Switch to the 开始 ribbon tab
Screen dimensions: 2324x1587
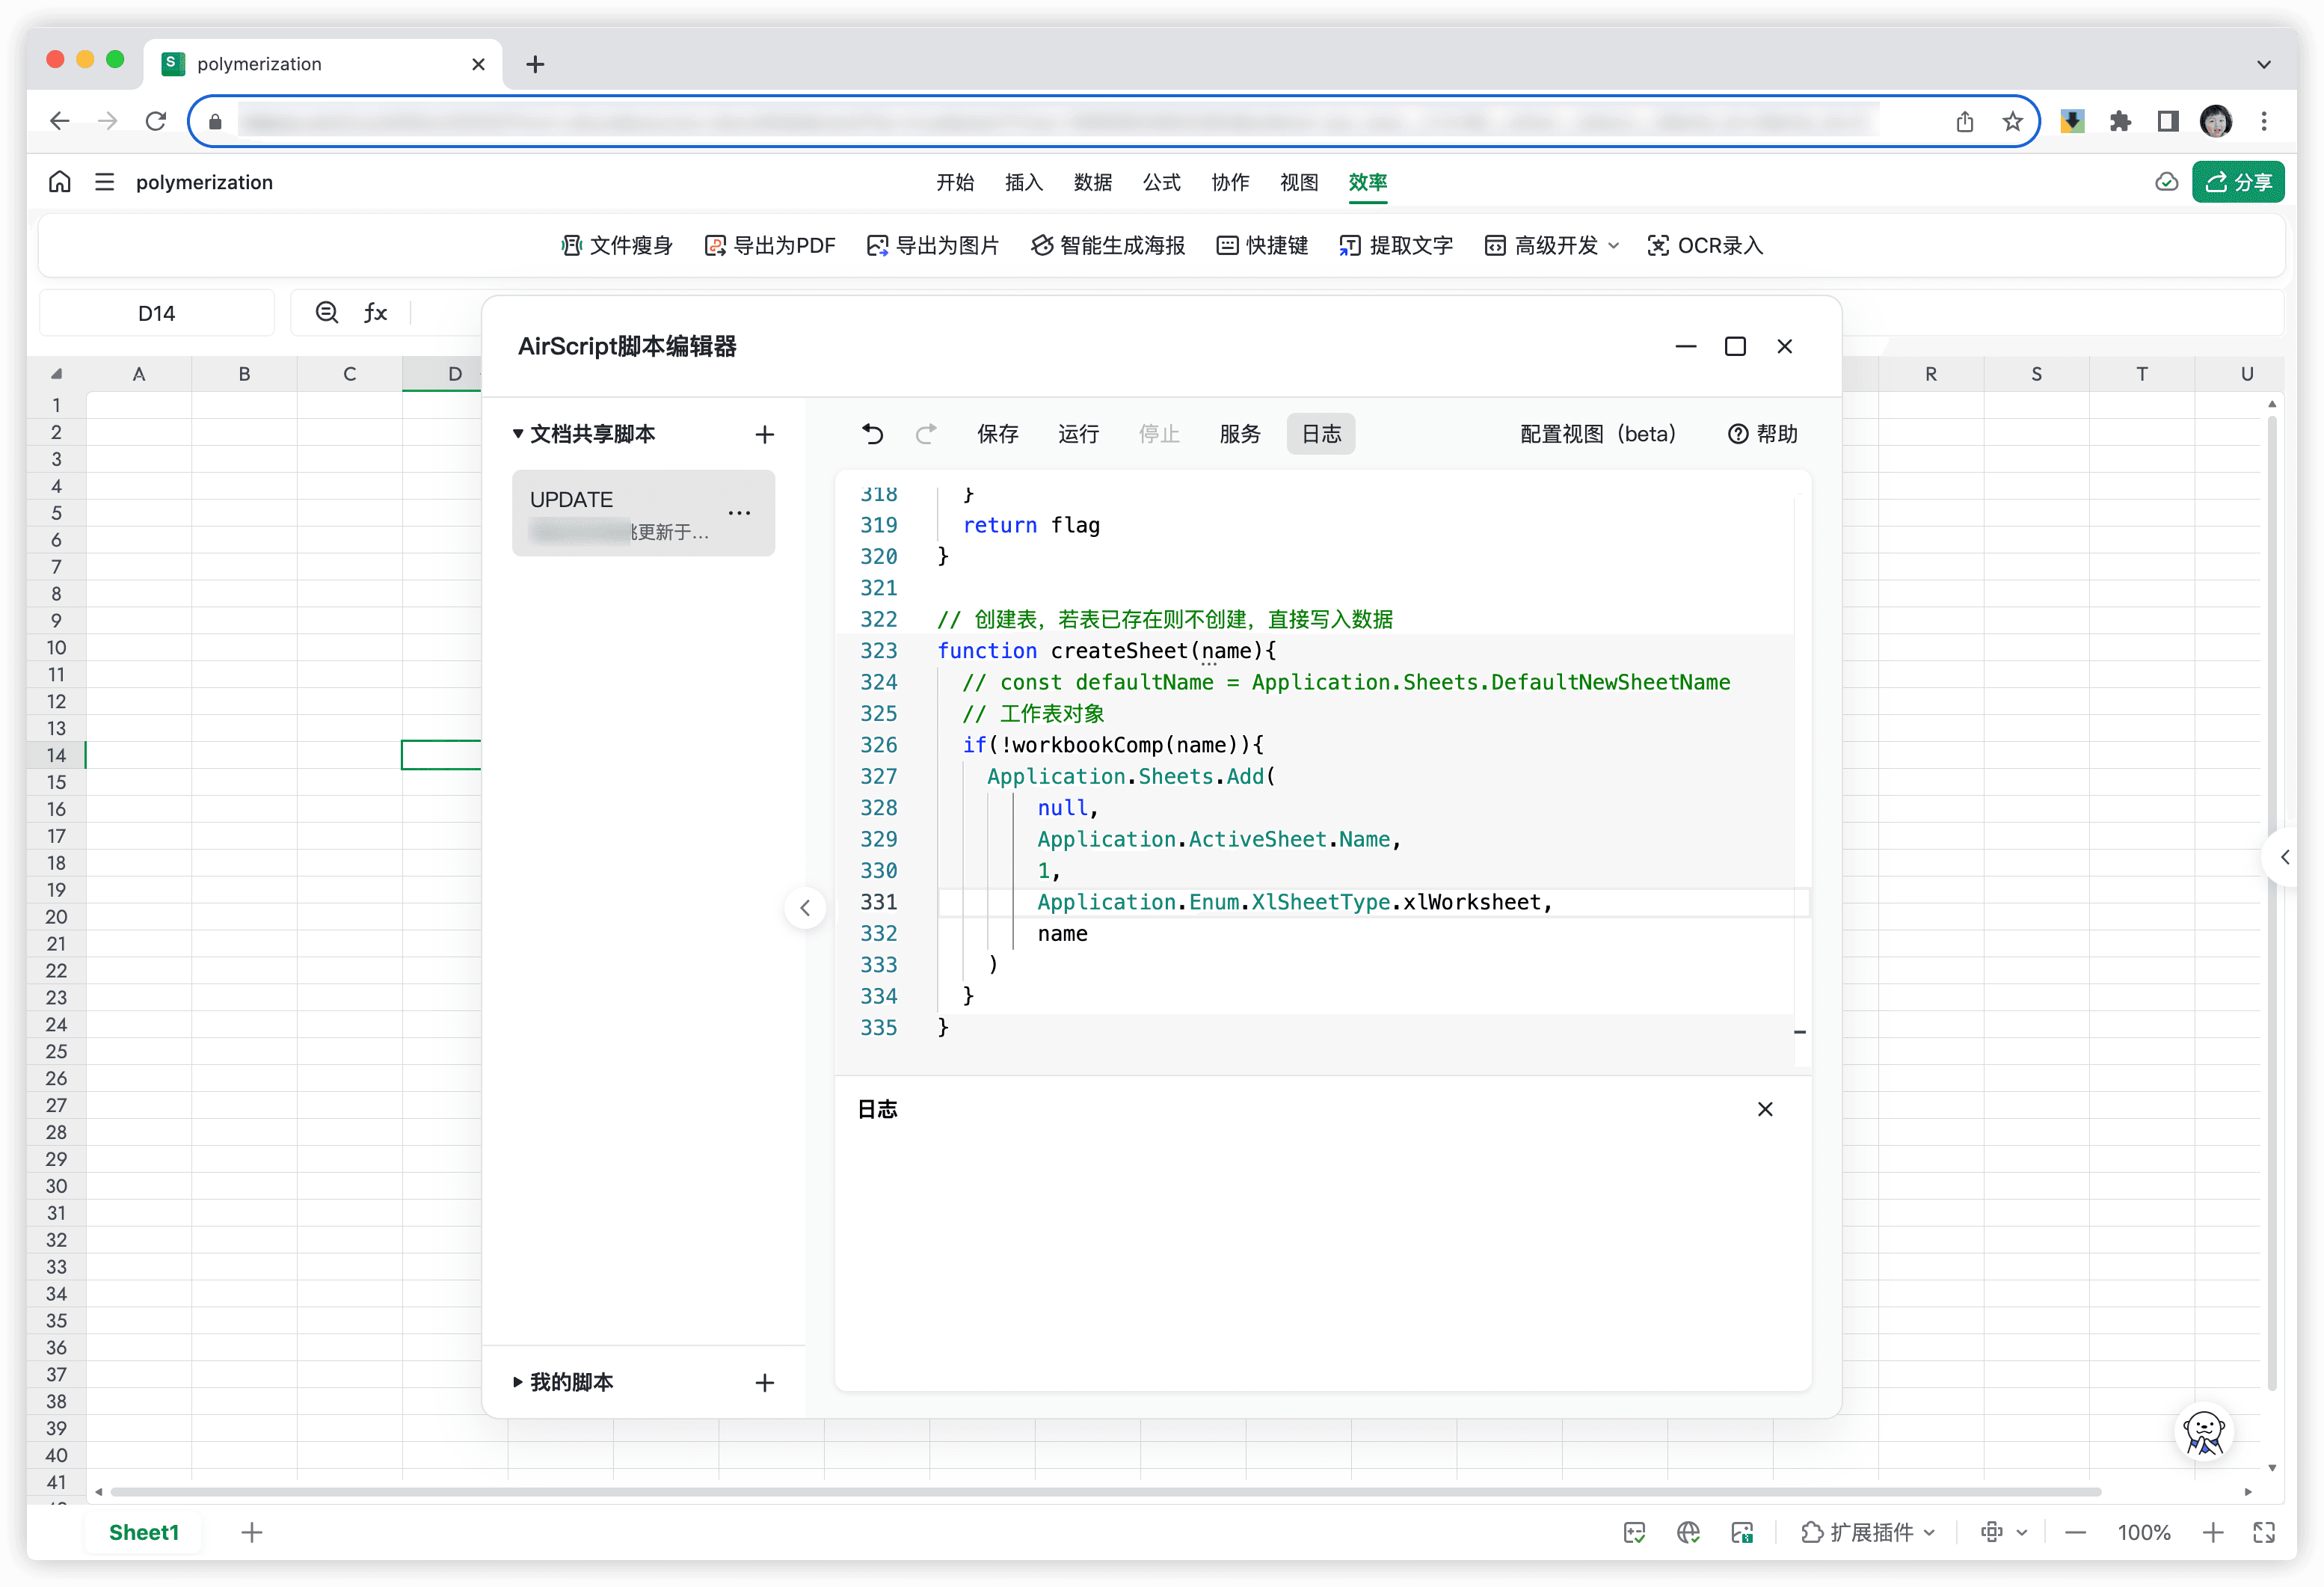(x=955, y=182)
